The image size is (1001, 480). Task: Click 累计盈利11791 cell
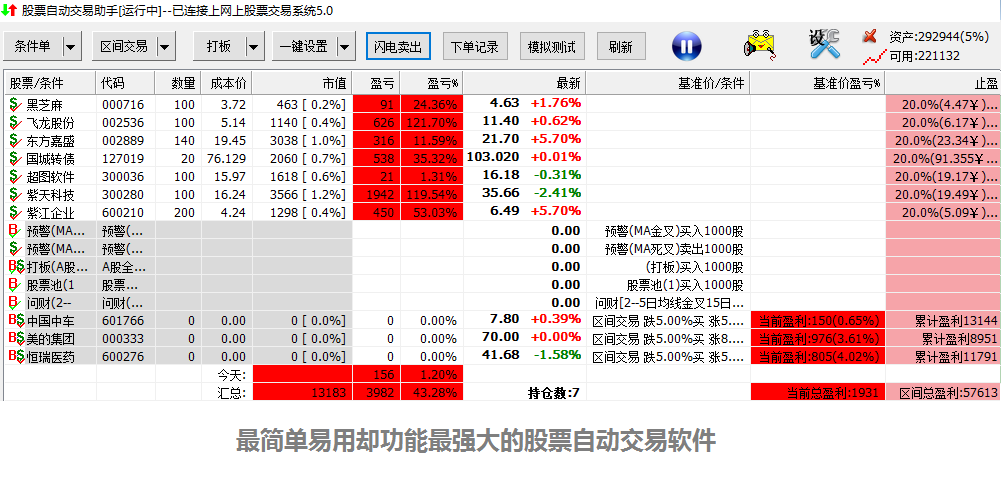click(943, 356)
